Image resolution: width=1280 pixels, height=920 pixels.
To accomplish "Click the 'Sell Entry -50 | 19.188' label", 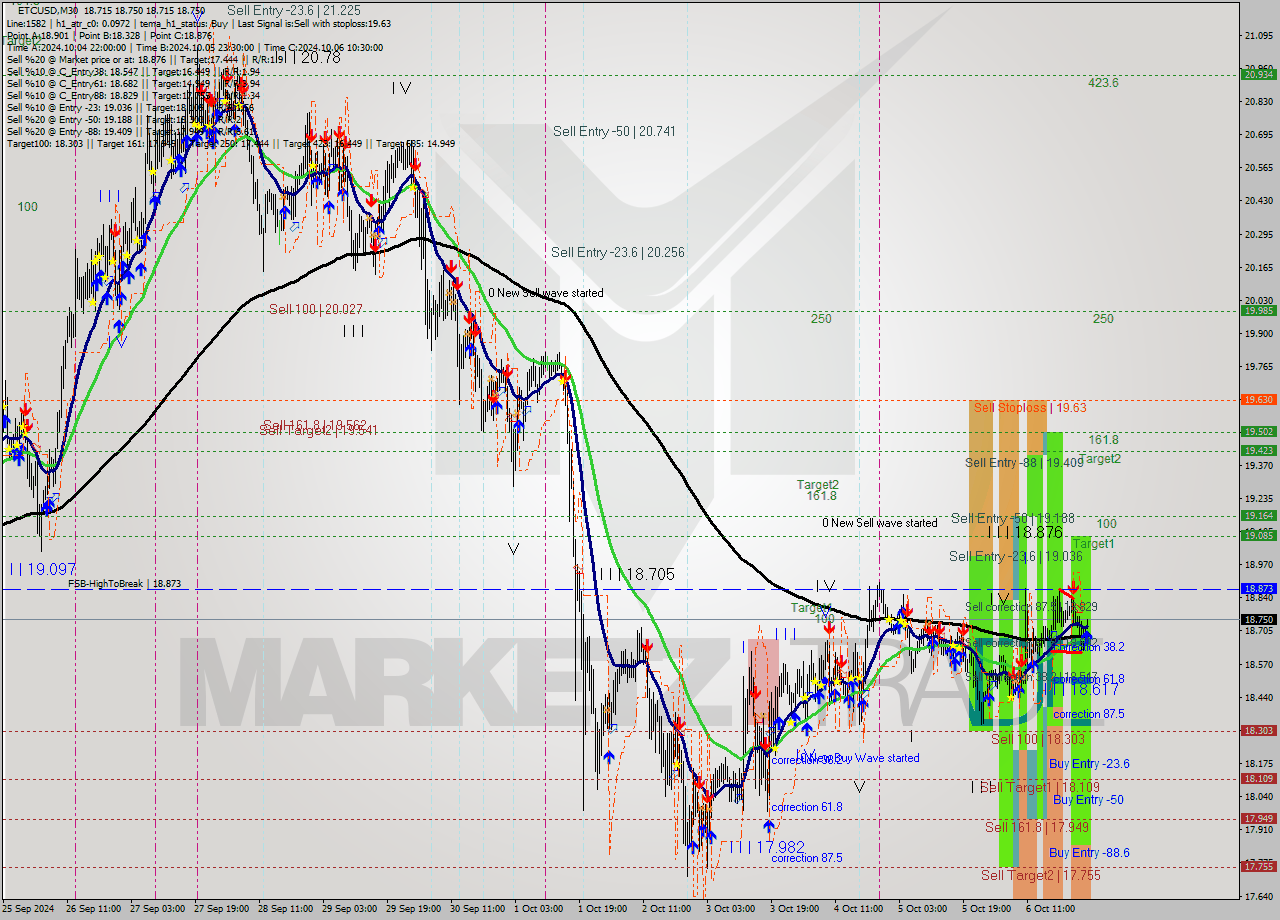I will (1013, 518).
